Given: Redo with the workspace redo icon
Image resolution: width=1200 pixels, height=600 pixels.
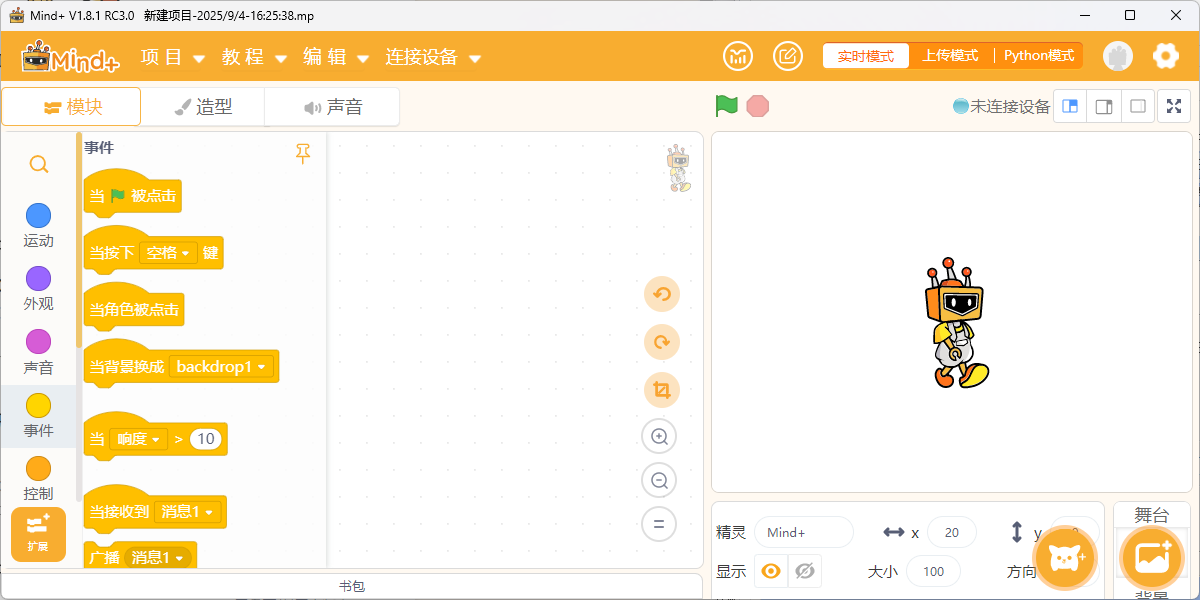Looking at the screenshot, I should pyautogui.click(x=661, y=342).
